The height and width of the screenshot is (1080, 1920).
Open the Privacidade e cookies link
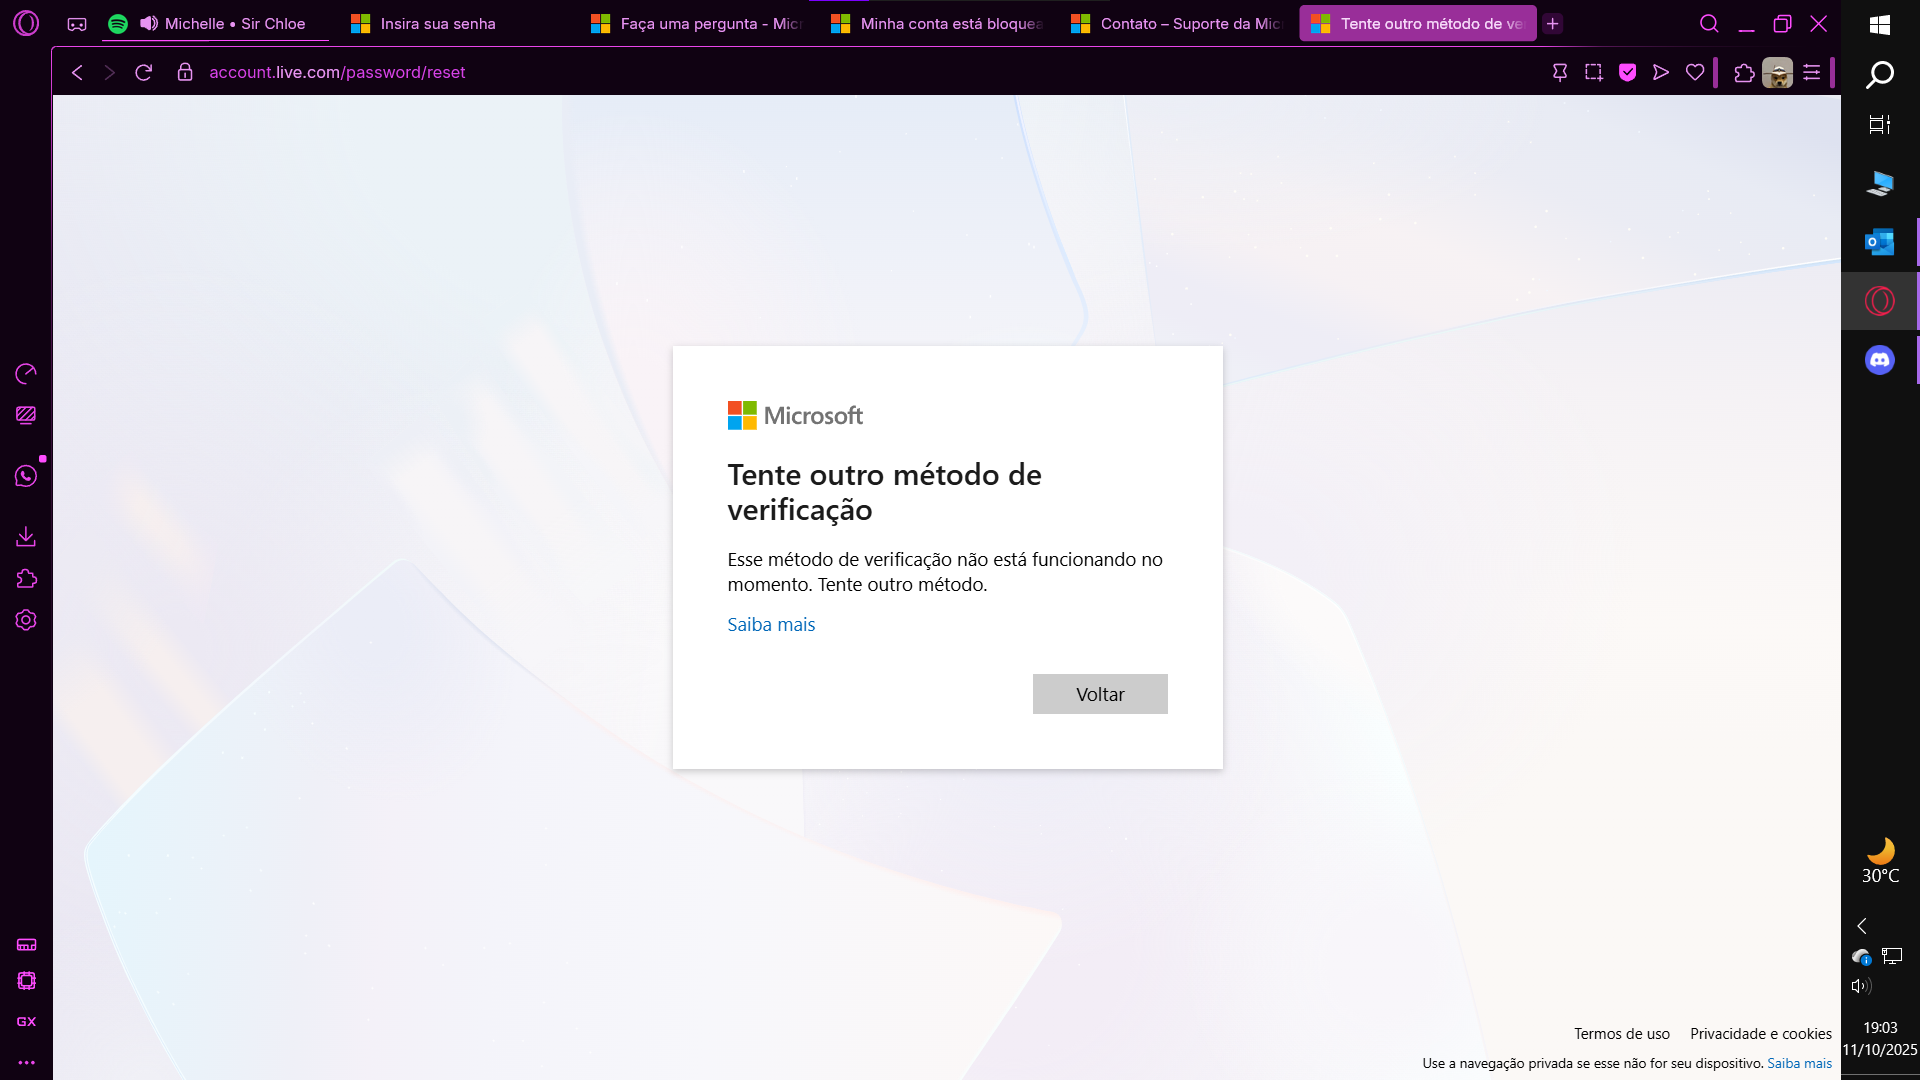tap(1760, 1034)
